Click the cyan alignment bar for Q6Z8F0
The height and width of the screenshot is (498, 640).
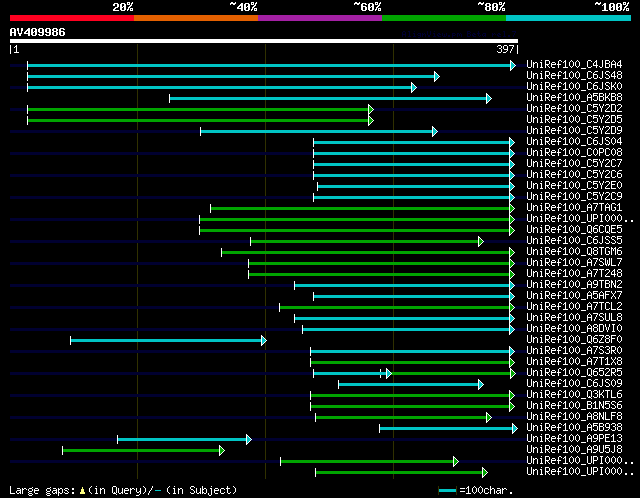169,340
